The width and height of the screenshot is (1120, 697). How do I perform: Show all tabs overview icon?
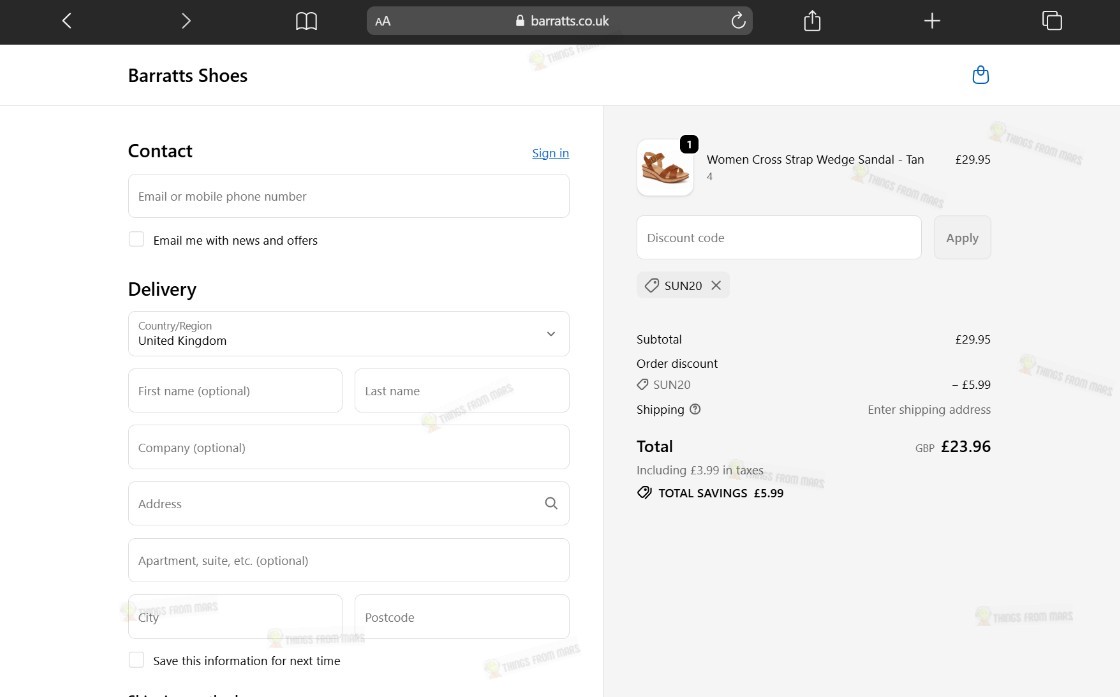tap(1052, 21)
